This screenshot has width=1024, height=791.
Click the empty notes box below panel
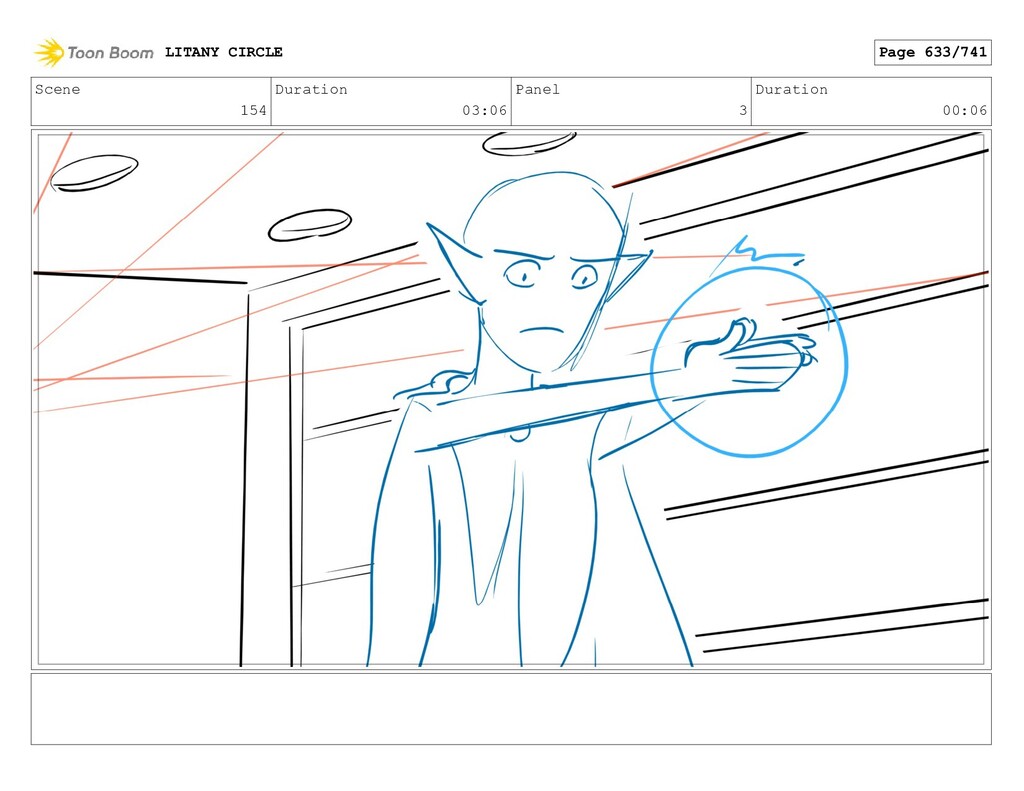click(x=511, y=709)
